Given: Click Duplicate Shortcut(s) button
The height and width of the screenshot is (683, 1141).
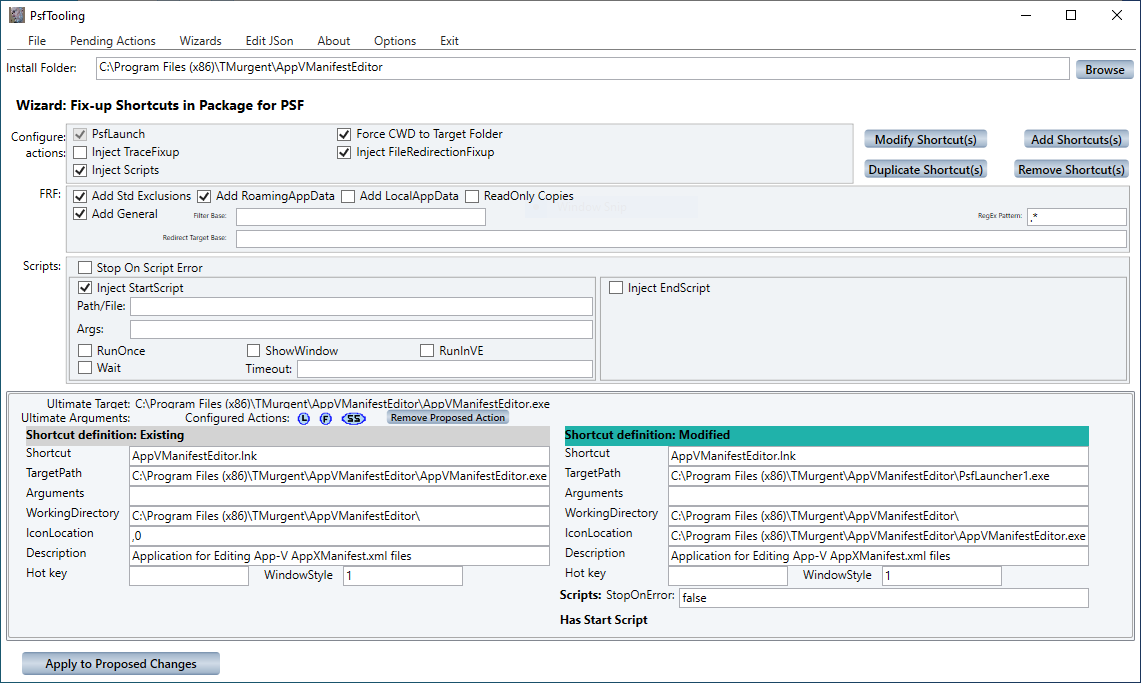Looking at the screenshot, I should (926, 169).
